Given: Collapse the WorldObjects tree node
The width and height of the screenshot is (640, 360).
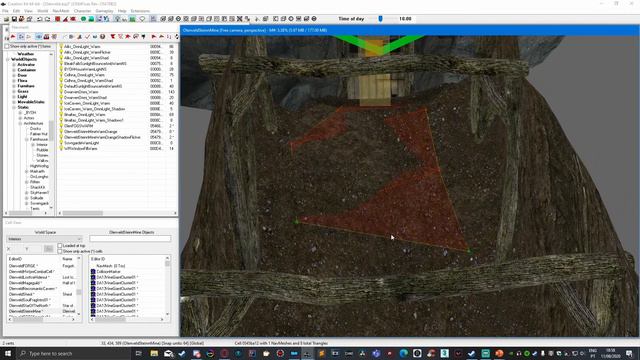Looking at the screenshot, I should (8, 59).
